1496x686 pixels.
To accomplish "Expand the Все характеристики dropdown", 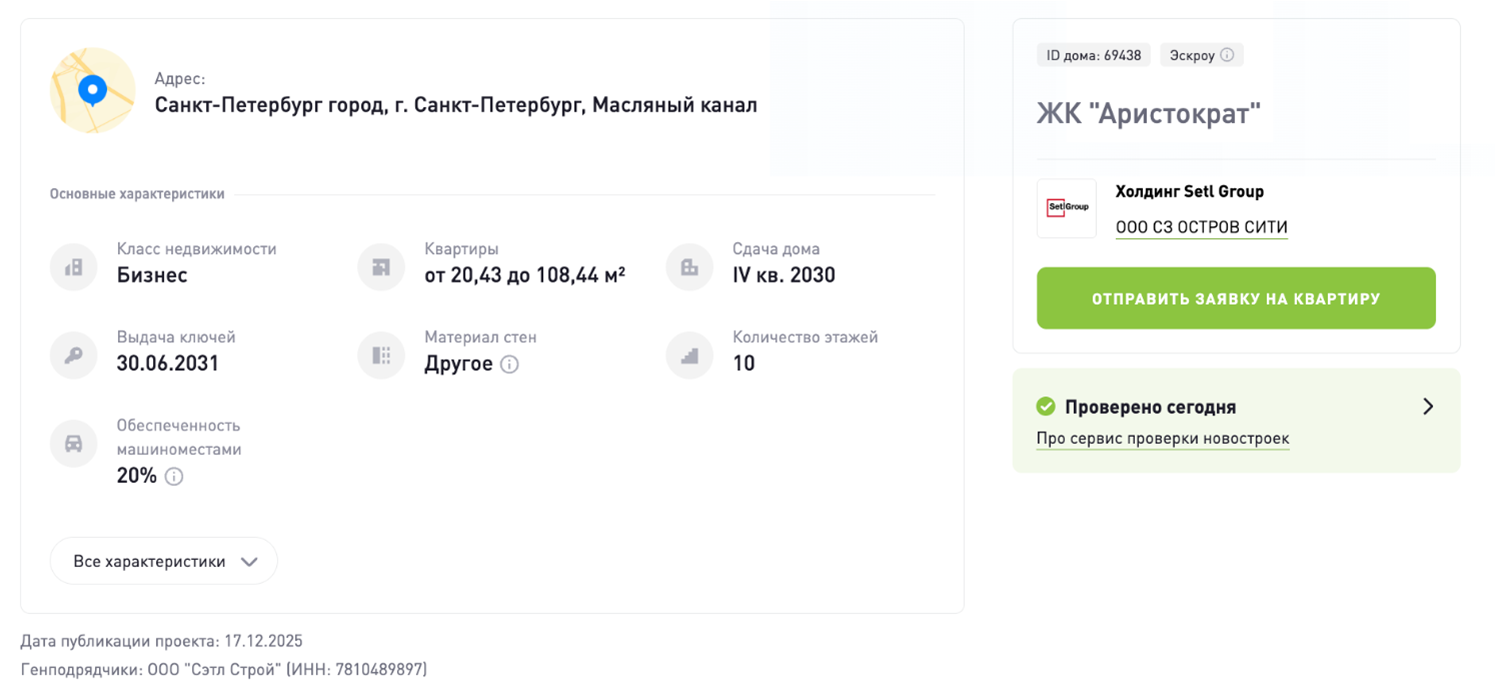I will click(164, 561).
